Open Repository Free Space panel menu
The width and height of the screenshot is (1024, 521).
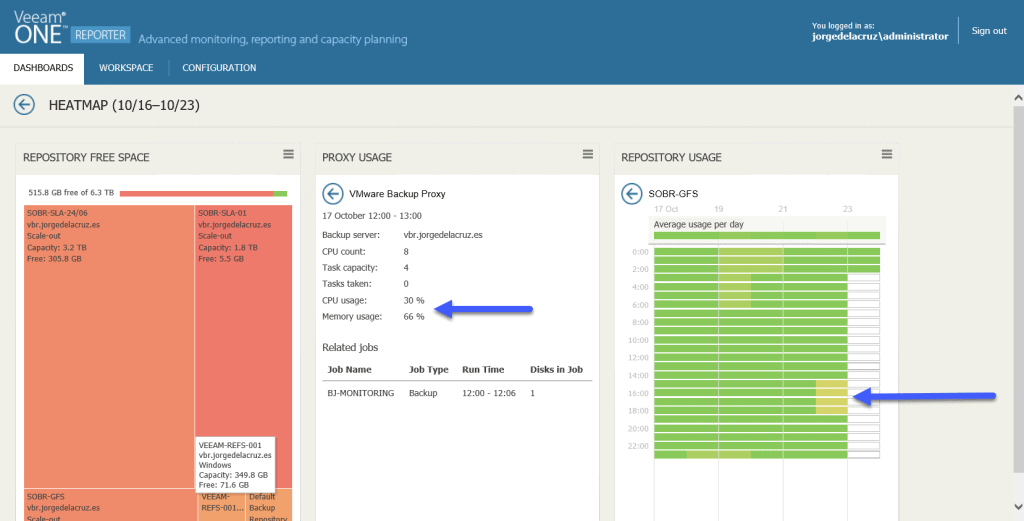click(x=288, y=154)
